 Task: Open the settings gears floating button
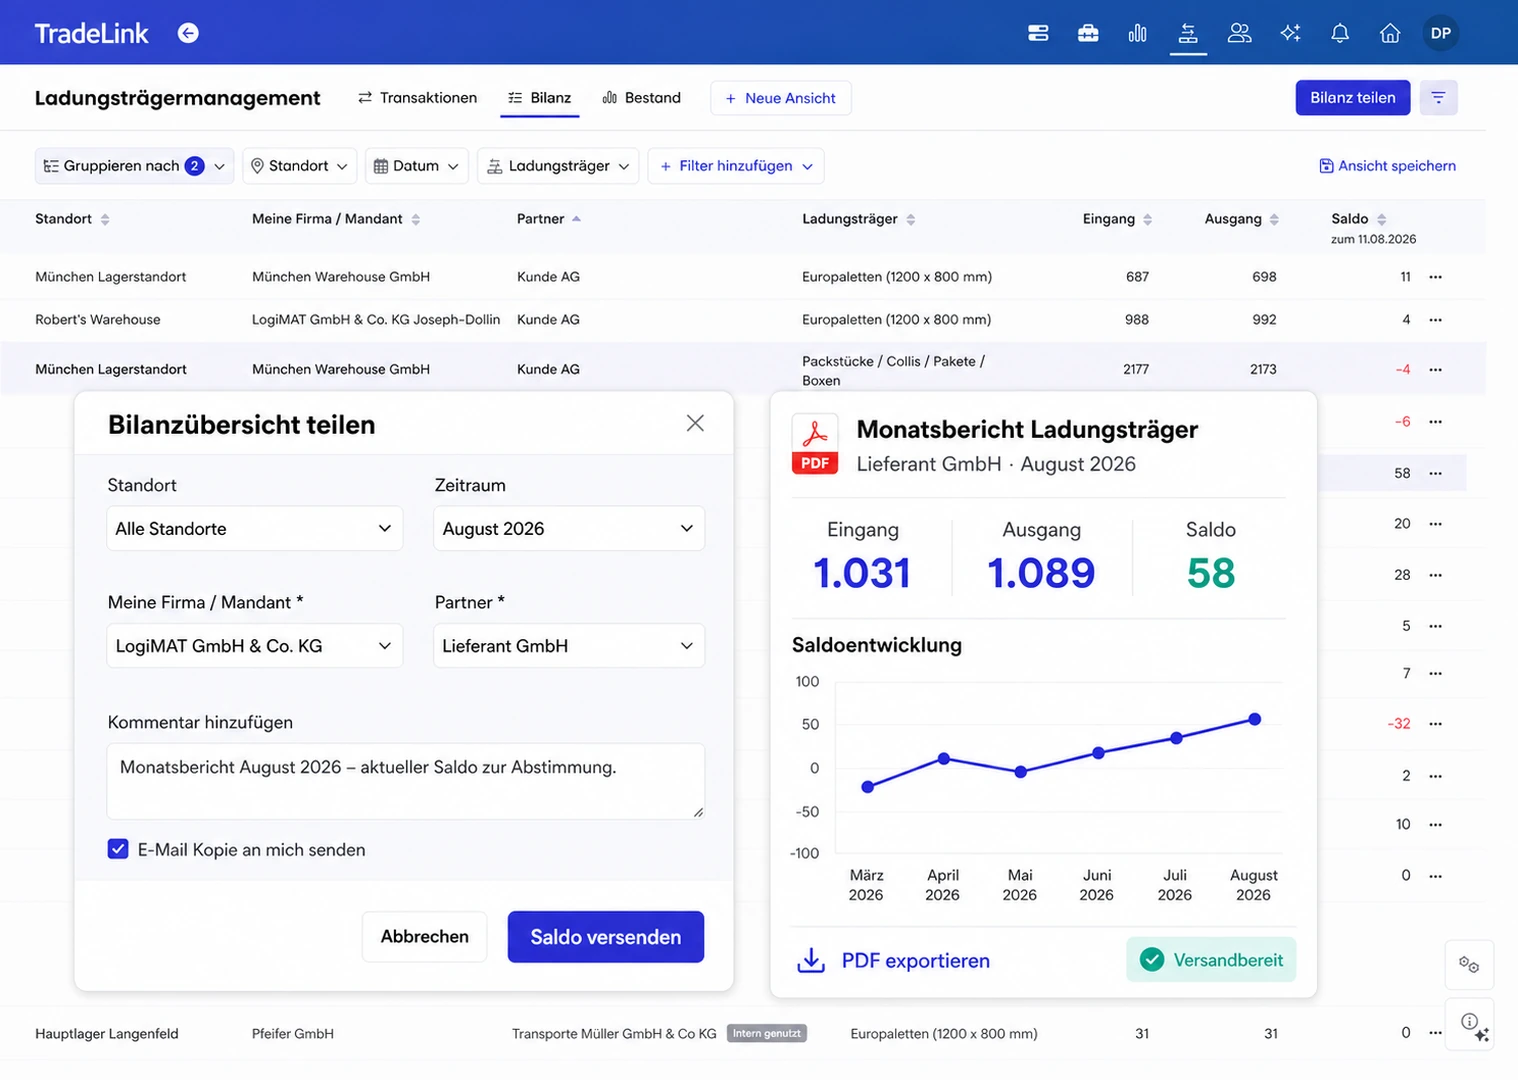tap(1469, 964)
